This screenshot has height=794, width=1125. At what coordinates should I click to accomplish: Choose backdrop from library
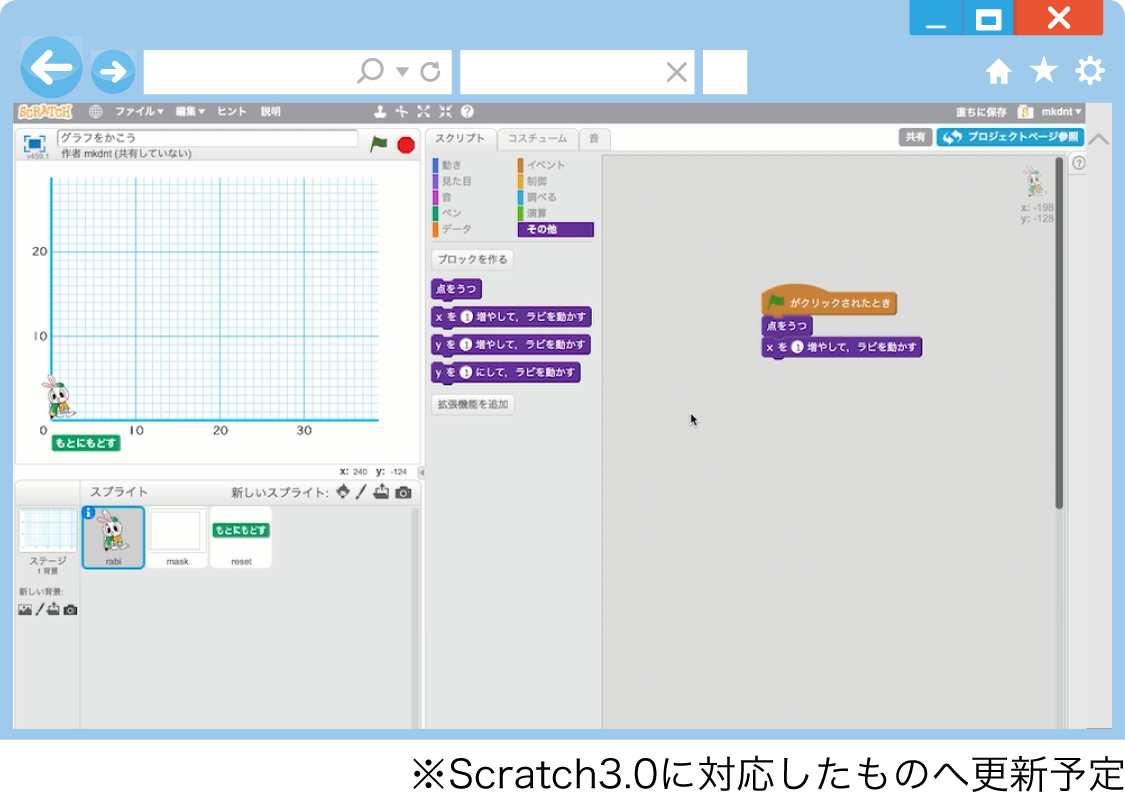(25, 610)
